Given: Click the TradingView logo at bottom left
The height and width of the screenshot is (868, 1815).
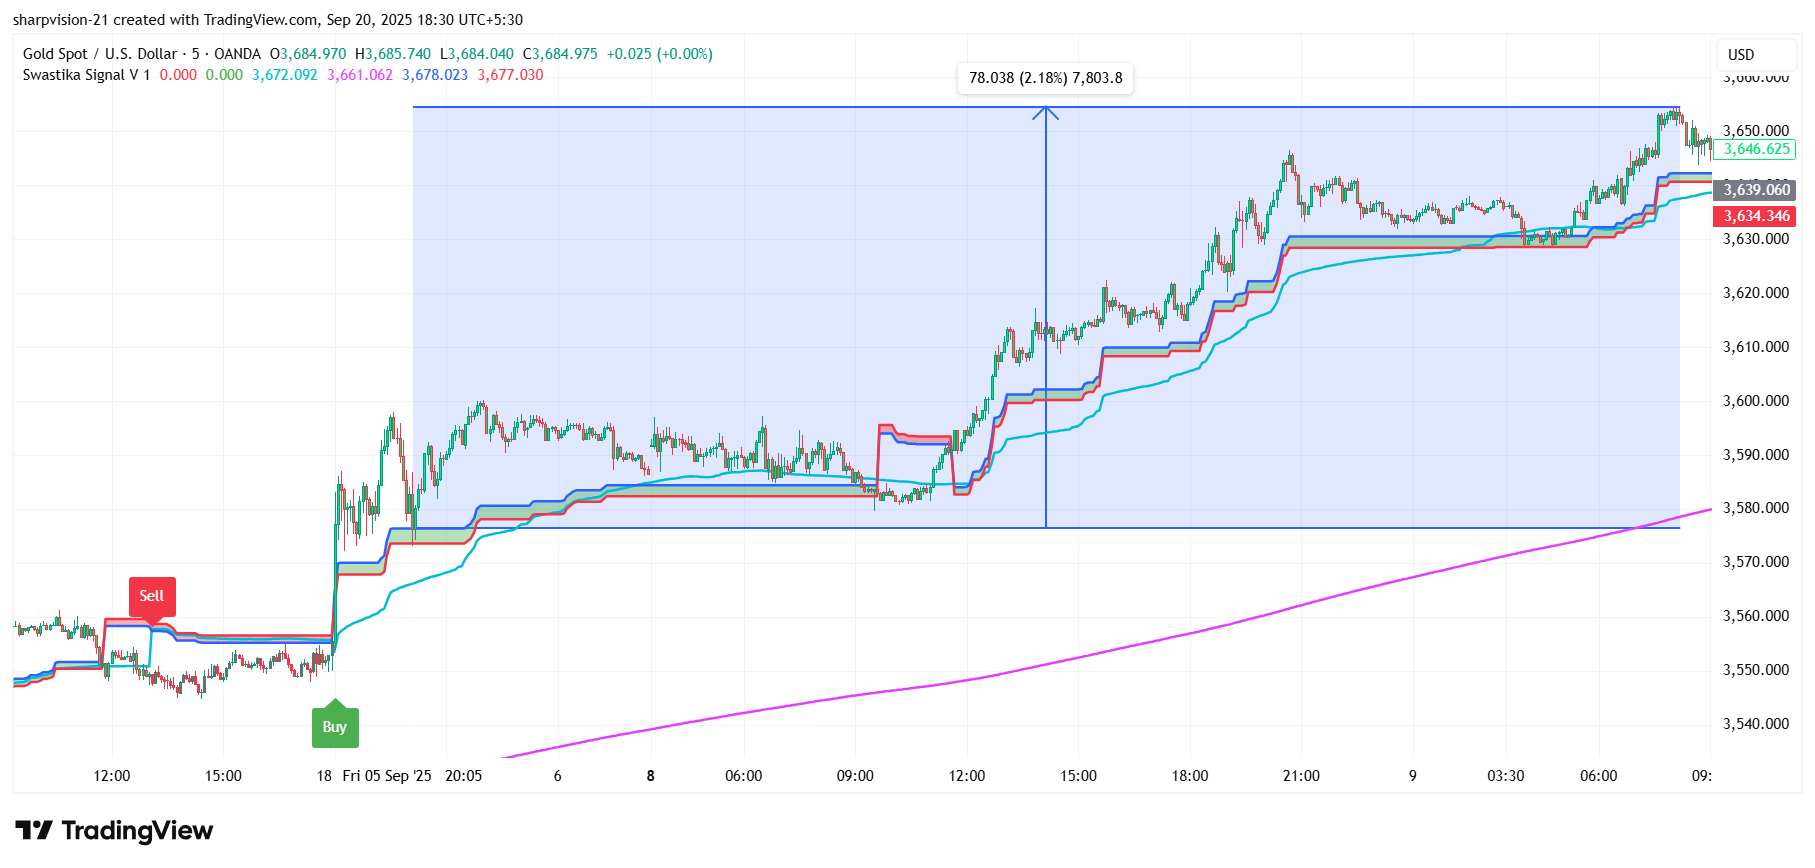Looking at the screenshot, I should coord(114,831).
